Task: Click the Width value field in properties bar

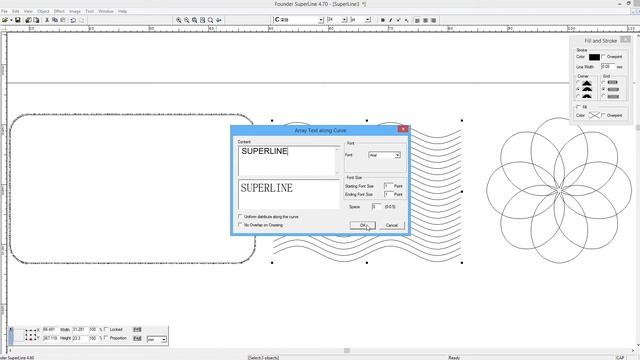Action: 80,329
